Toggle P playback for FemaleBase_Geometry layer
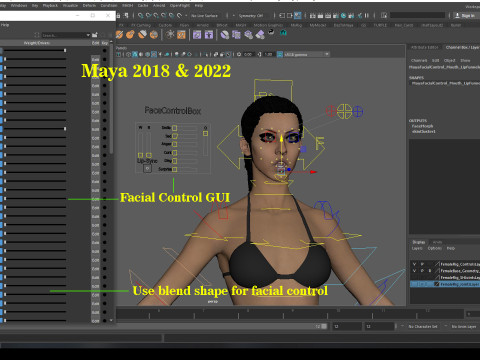The image size is (480, 360). (x=422, y=271)
